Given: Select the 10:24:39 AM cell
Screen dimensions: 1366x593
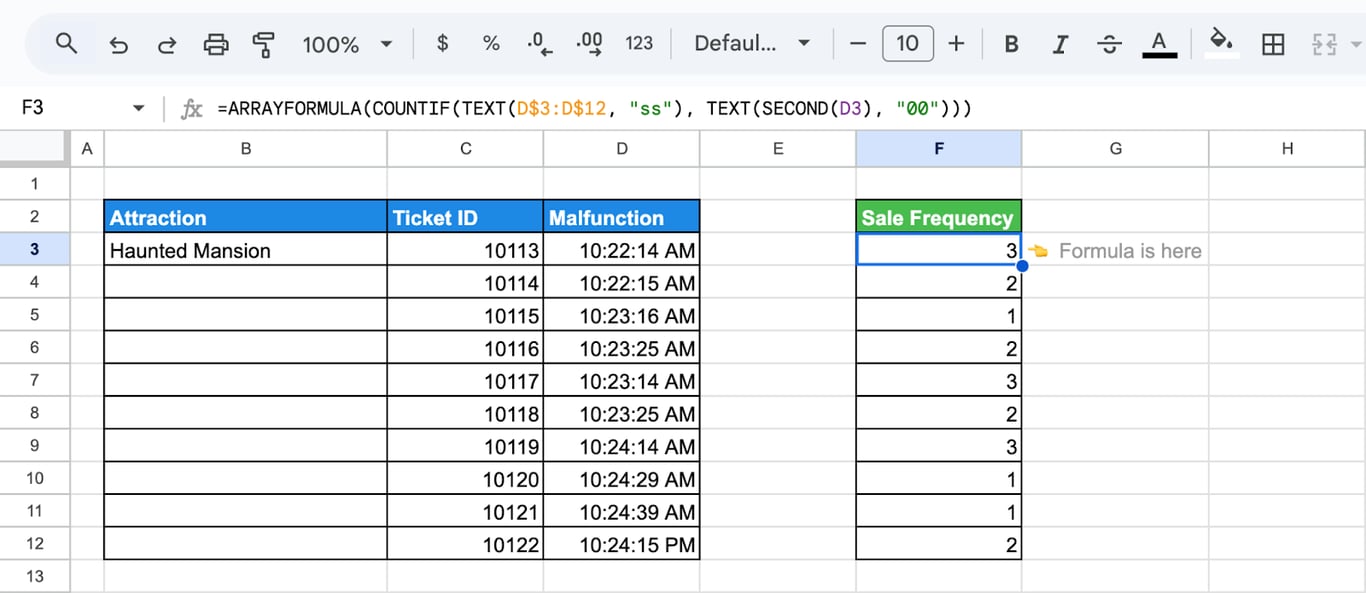Looking at the screenshot, I should (622, 512).
